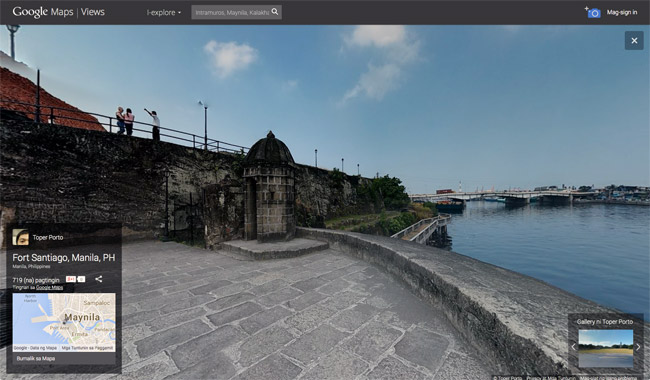
Task: Open the Google Maps link in info panel
Action: coord(49,287)
